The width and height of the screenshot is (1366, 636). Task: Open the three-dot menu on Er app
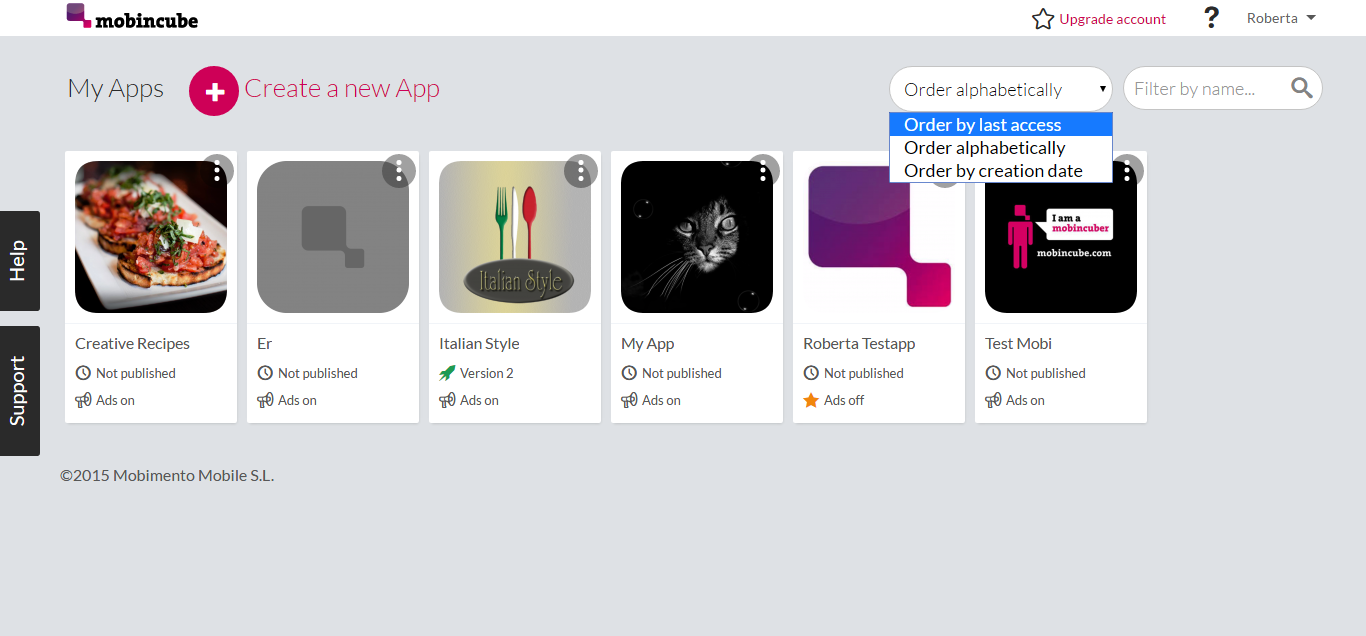click(x=399, y=171)
